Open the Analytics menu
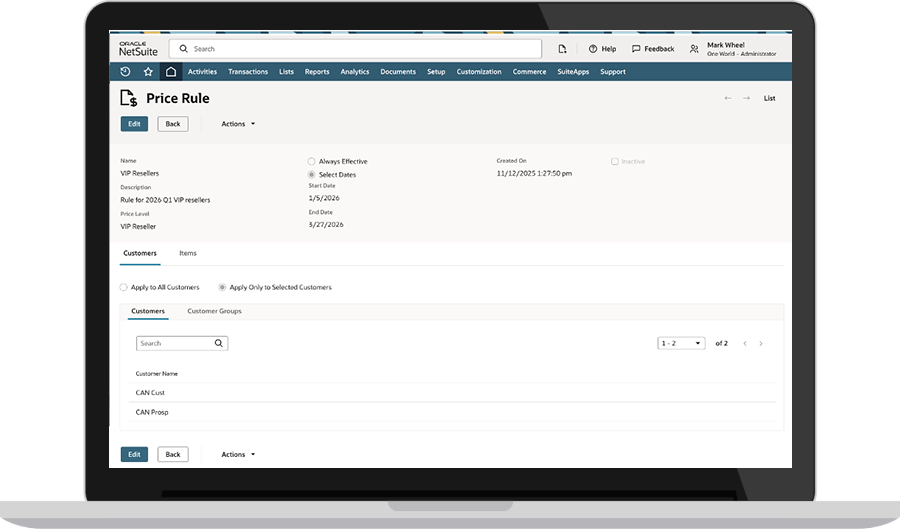This screenshot has height=529, width=900. pyautogui.click(x=355, y=72)
